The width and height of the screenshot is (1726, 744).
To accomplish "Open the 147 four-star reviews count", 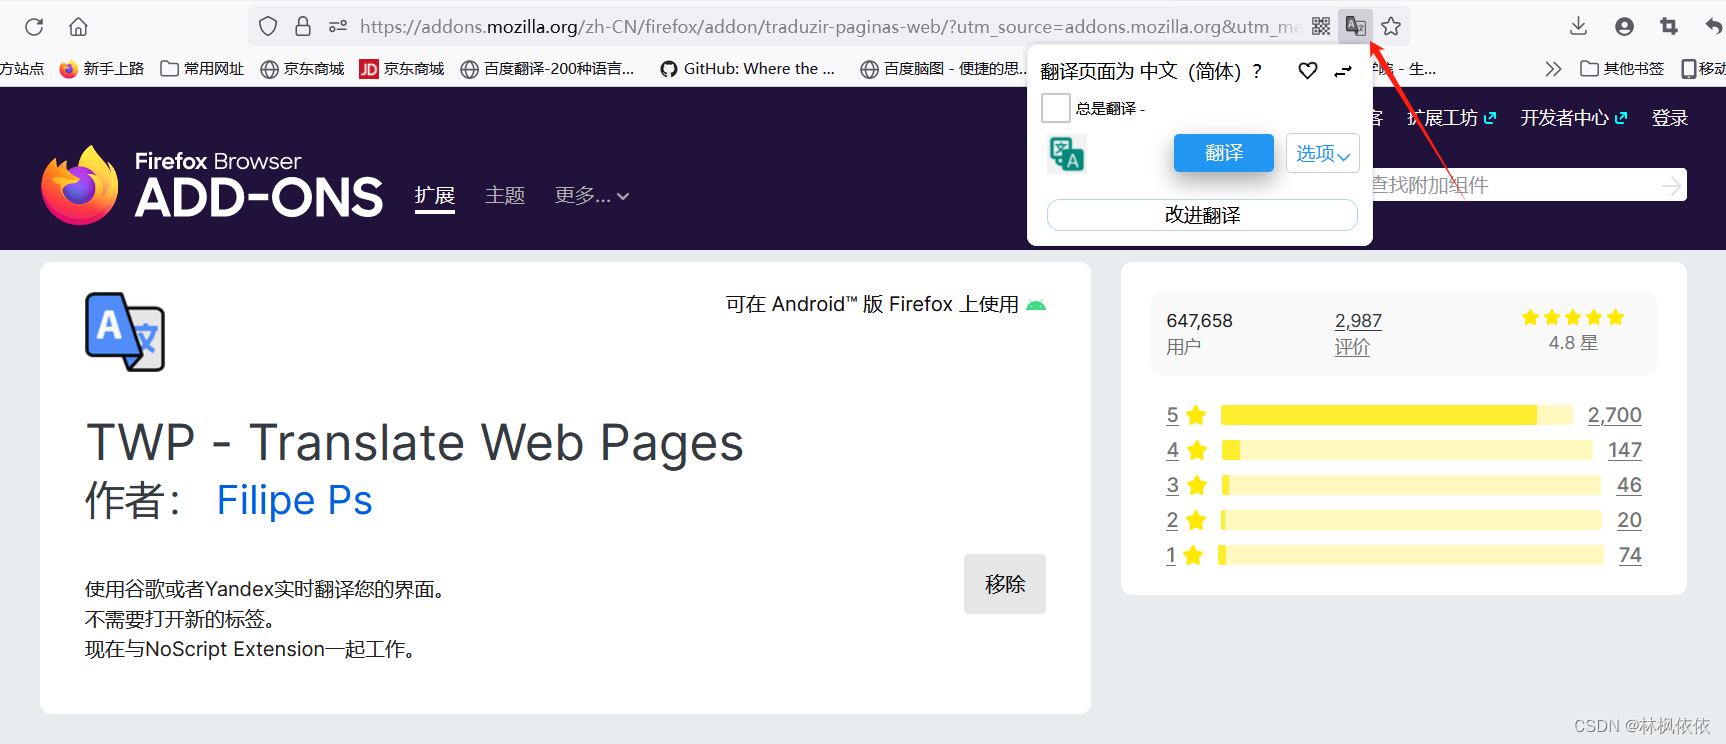I will click(x=1625, y=450).
